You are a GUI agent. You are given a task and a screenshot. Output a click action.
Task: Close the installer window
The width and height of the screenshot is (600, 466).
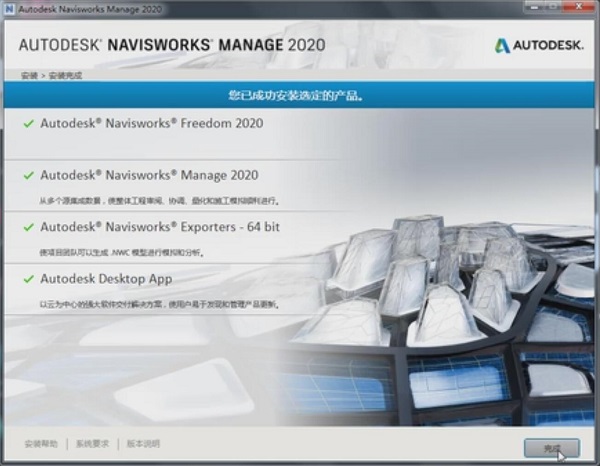click(579, 6)
